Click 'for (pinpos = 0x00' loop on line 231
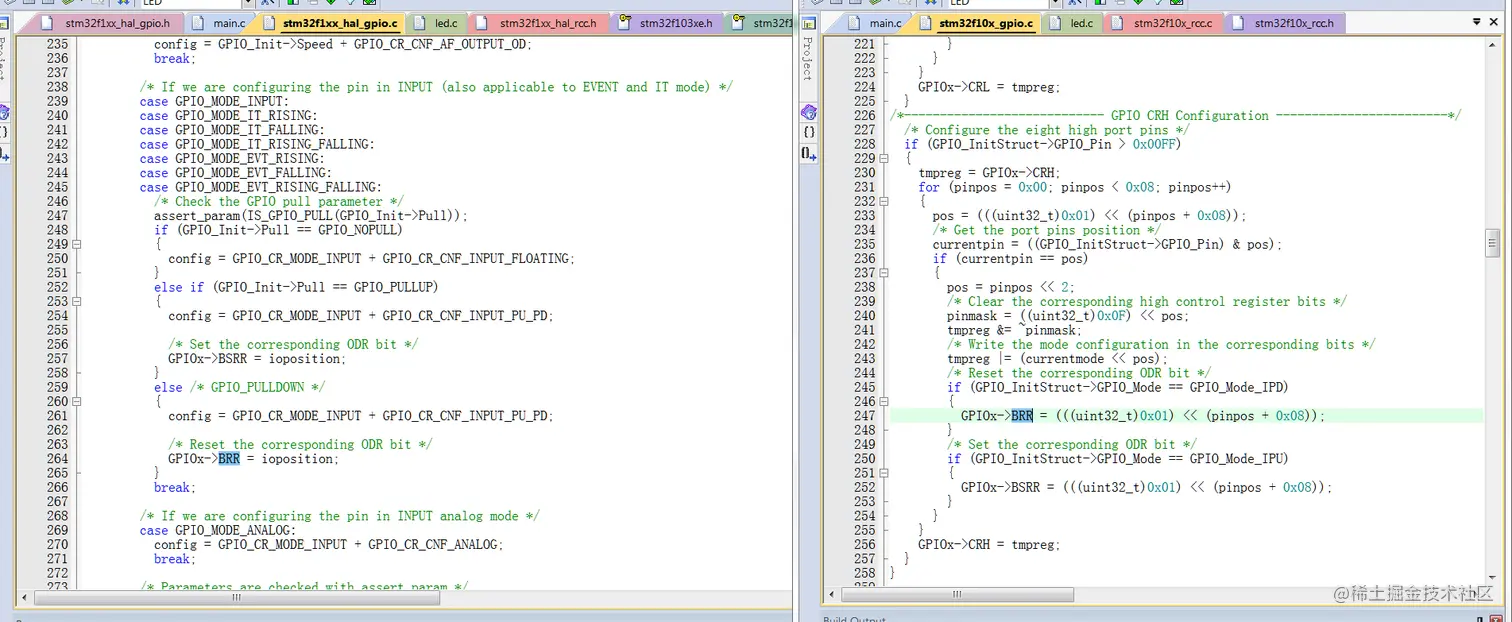 click(x=1075, y=187)
